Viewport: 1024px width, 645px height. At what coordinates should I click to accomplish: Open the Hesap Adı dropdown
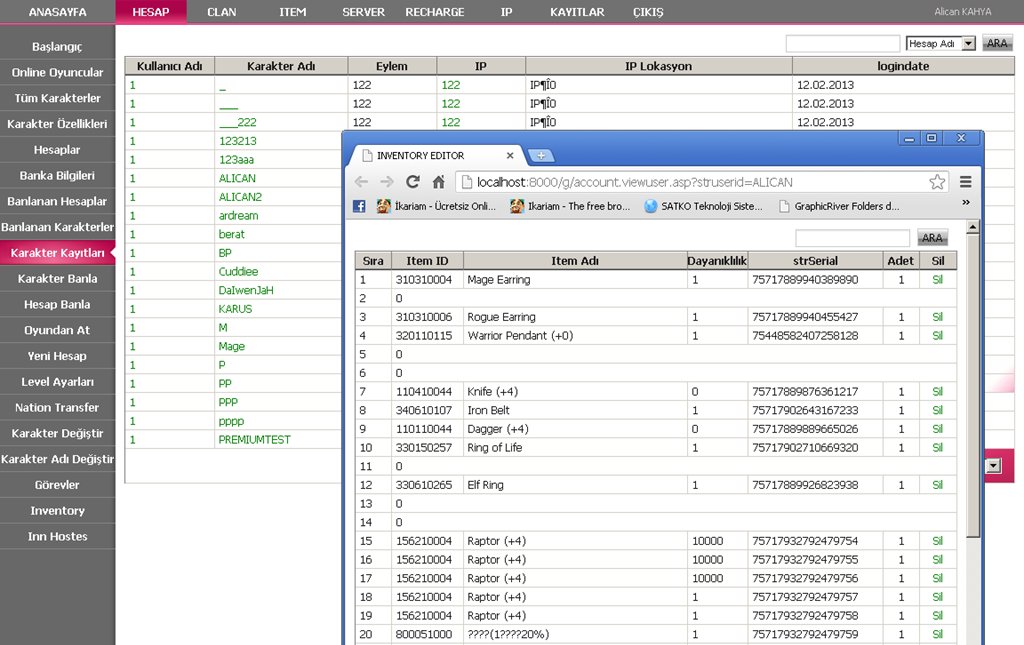click(940, 43)
